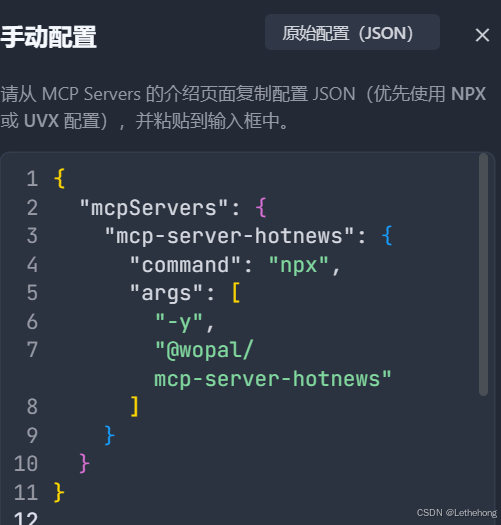
Task: Click the "mcp-server-hotnews" key on line 3
Action: pyautogui.click(x=229, y=236)
